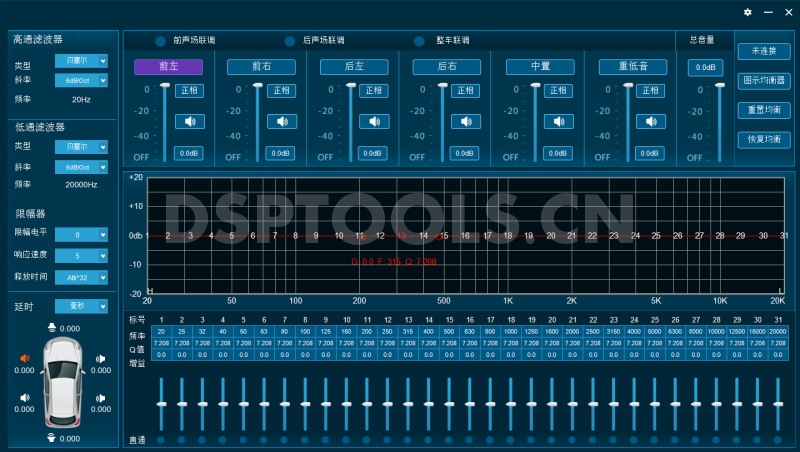This screenshot has height=452, width=800.
Task: Select the rear-right speaker on car diagram
Action: point(101,398)
